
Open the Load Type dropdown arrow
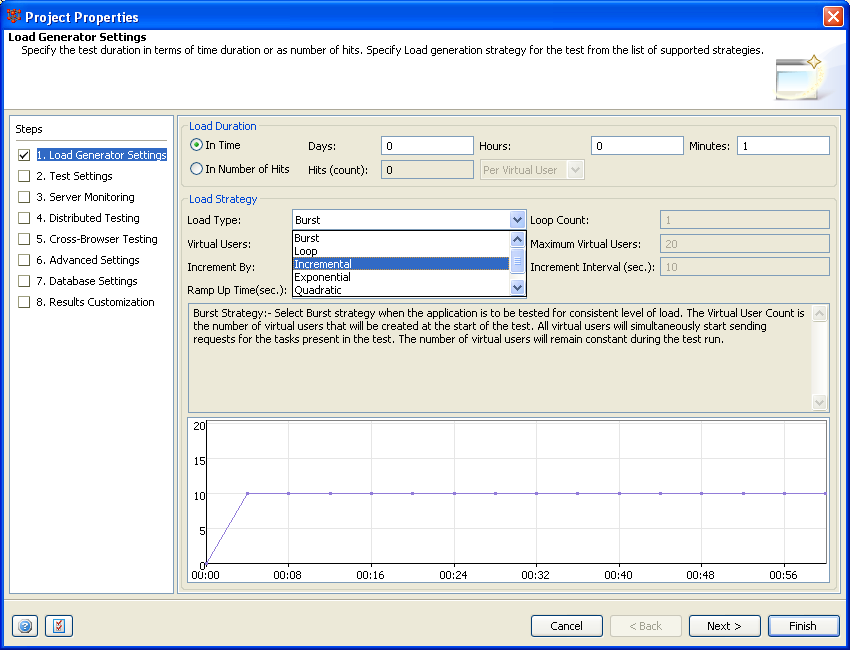[x=517, y=220]
